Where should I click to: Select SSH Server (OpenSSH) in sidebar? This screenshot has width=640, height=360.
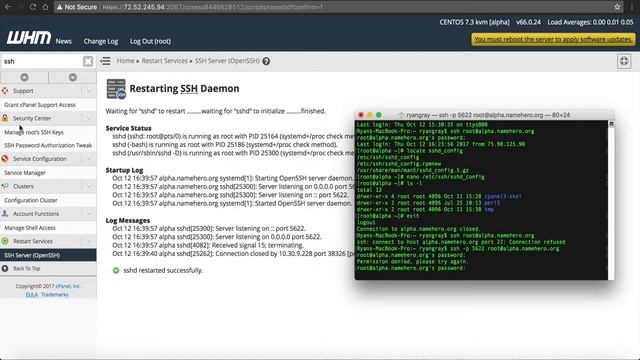(x=48, y=255)
